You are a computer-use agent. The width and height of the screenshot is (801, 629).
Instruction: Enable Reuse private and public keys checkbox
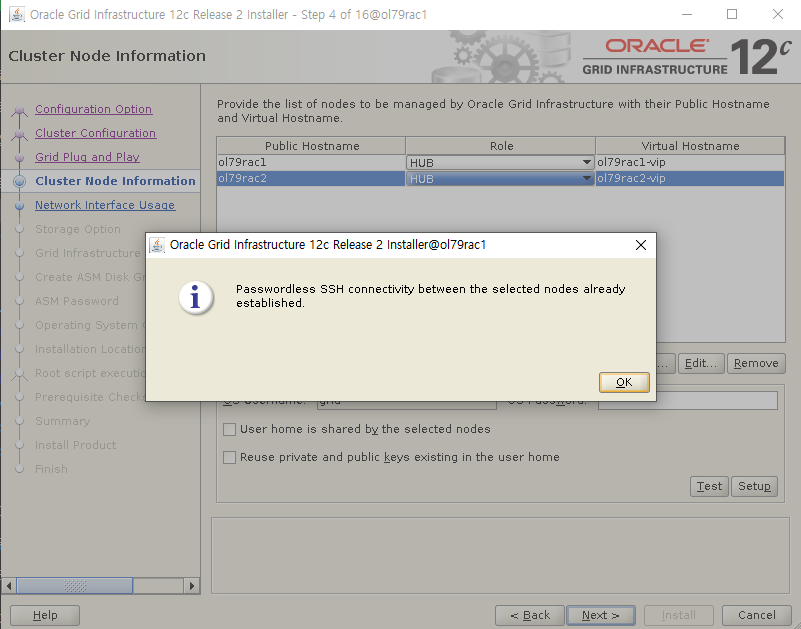coord(229,457)
